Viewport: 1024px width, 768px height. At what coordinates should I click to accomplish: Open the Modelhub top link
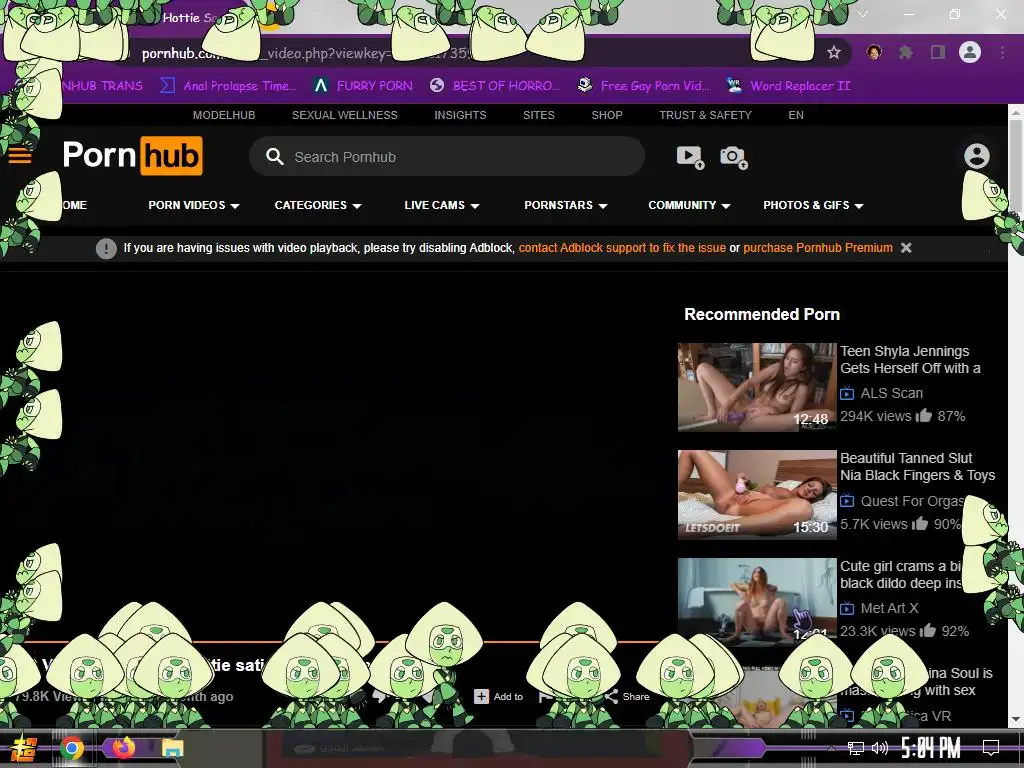224,115
